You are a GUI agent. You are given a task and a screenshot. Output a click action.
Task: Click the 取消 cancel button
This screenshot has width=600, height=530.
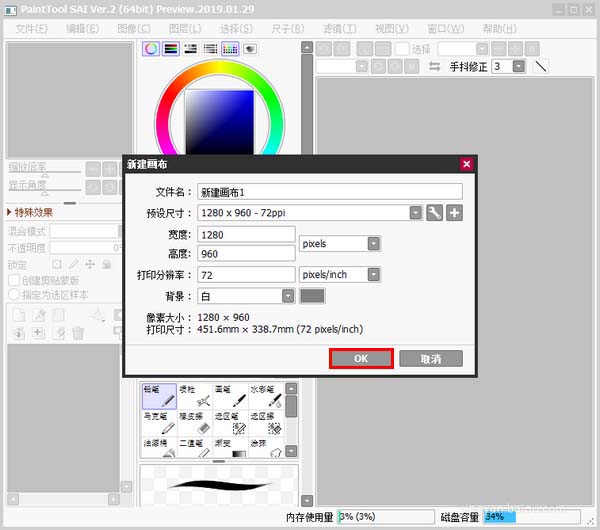click(431, 359)
